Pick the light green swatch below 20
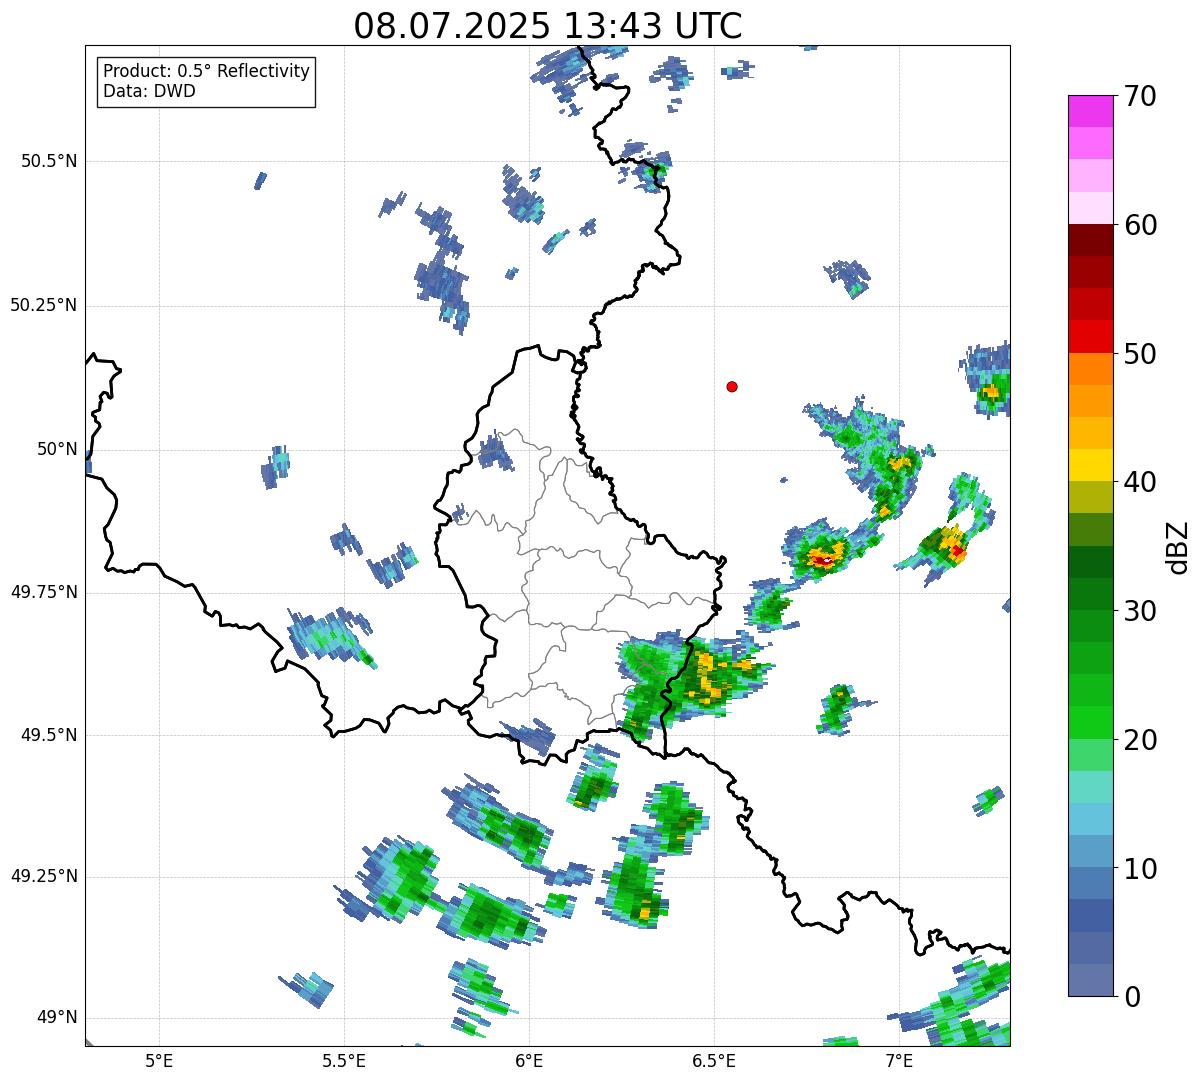The height and width of the screenshot is (1081, 1202). click(1091, 754)
